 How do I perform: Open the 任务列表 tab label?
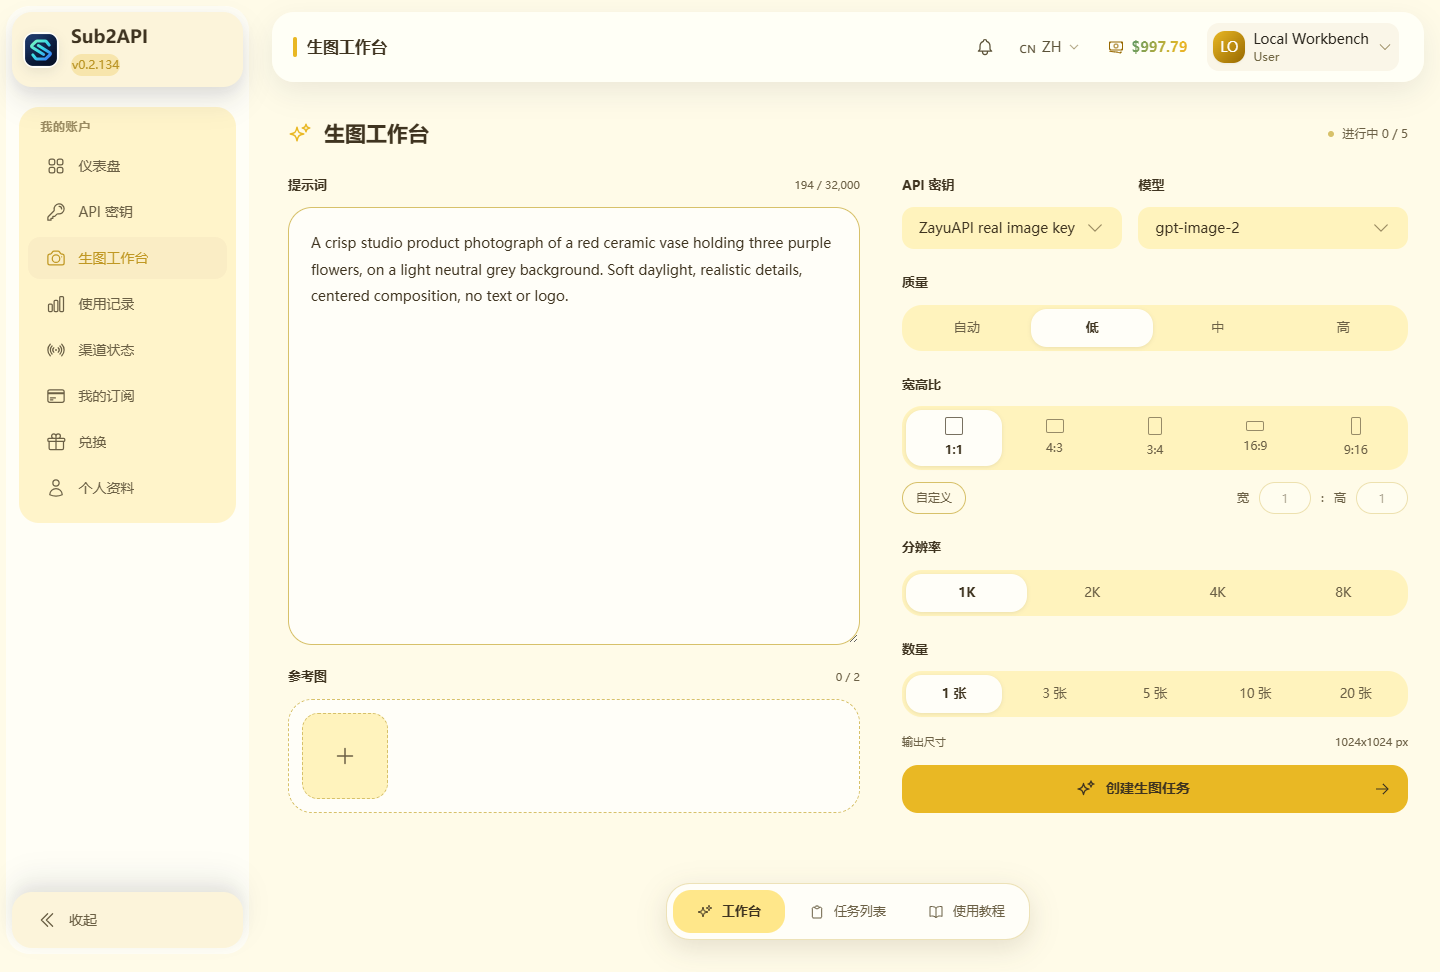[860, 912]
